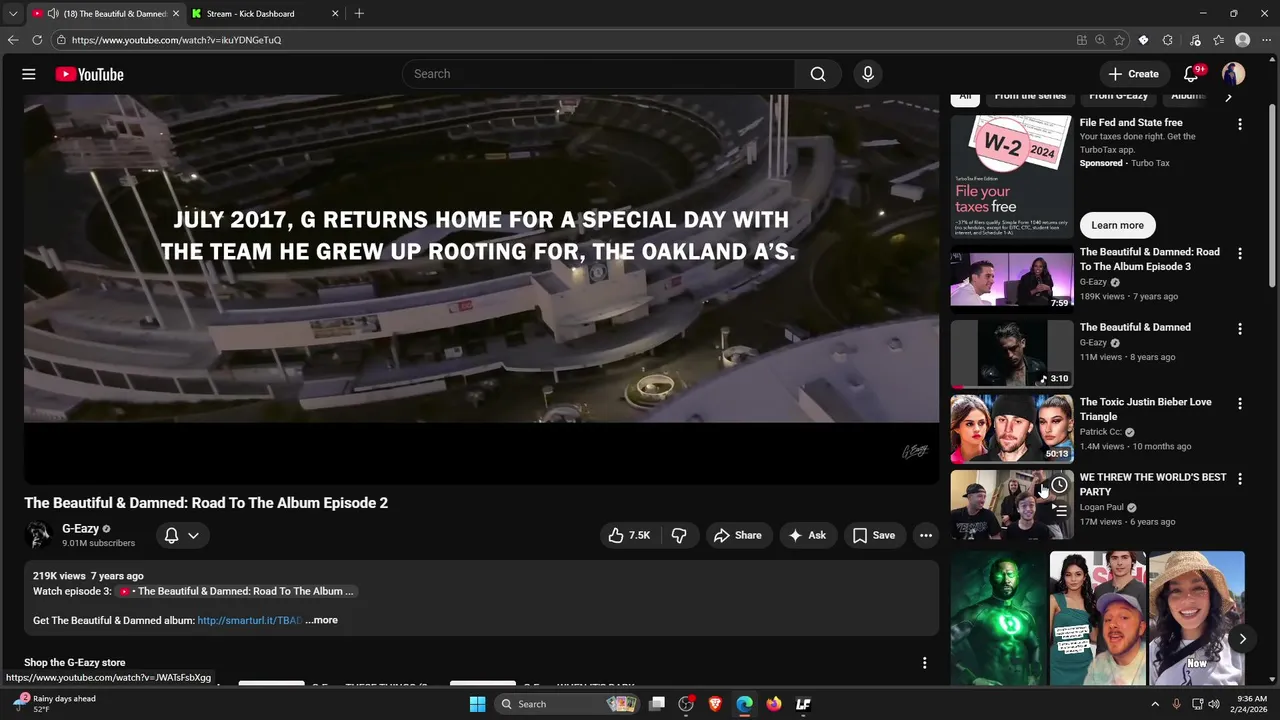Open options for The Beautiful & Damned video
Viewport: 1280px width, 720px height.
tap(1240, 329)
